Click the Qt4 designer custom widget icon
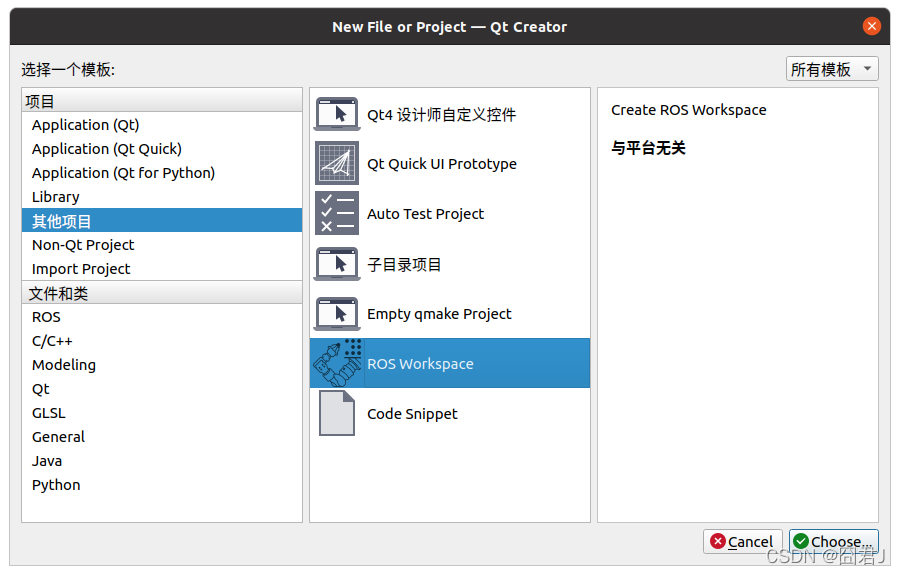This screenshot has height=575, width=900. tap(337, 114)
